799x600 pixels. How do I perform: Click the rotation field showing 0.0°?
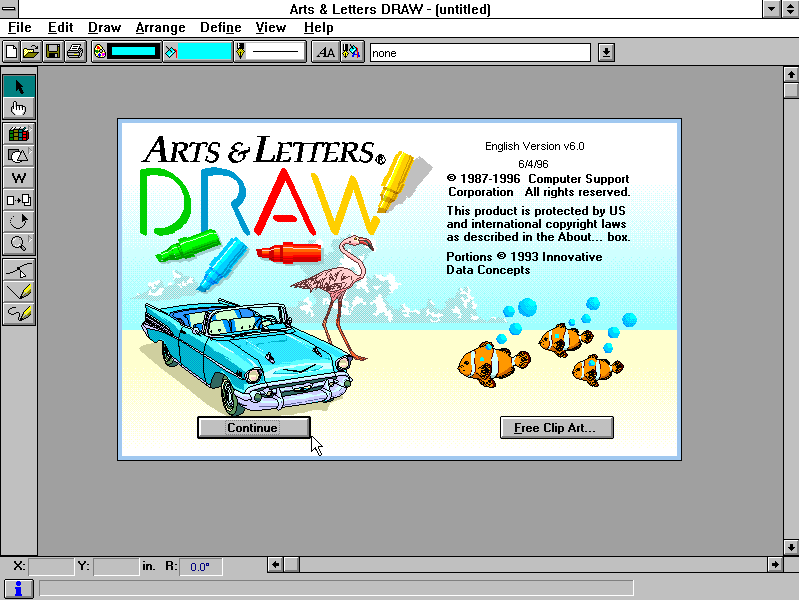click(201, 566)
